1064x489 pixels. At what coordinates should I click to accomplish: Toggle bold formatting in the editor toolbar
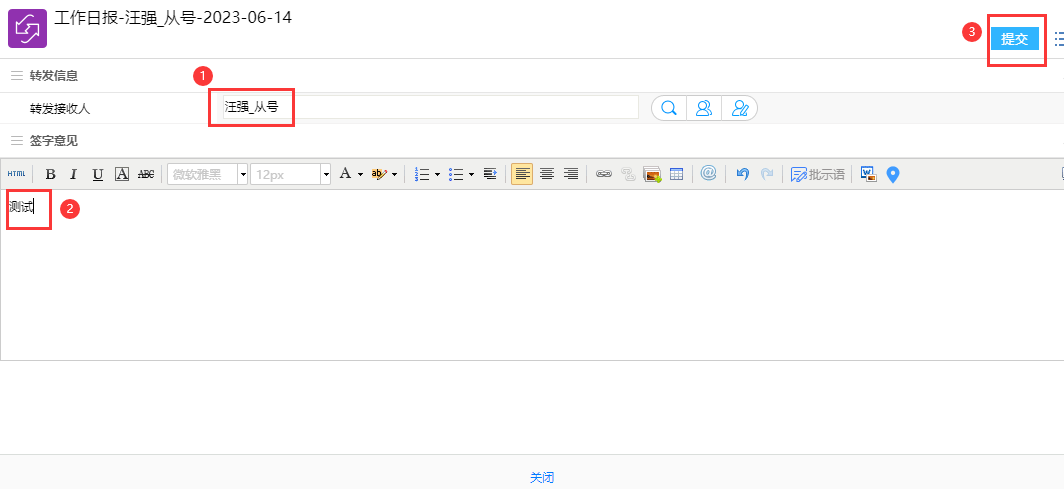(x=50, y=174)
